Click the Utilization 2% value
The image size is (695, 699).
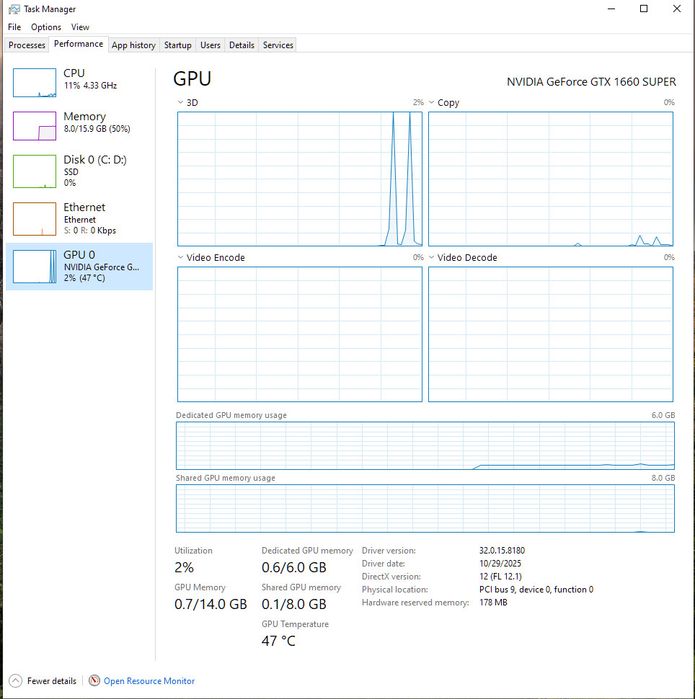tap(184, 567)
